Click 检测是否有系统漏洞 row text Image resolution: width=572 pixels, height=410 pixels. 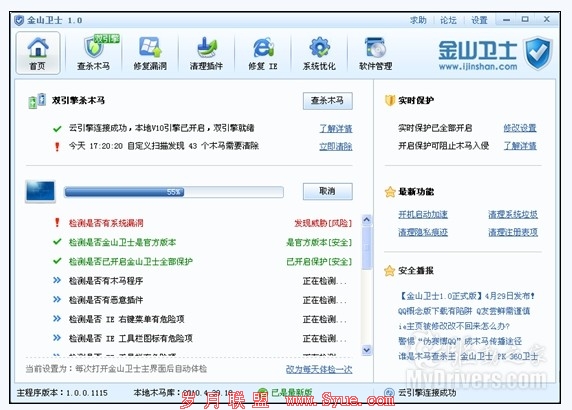pos(106,223)
